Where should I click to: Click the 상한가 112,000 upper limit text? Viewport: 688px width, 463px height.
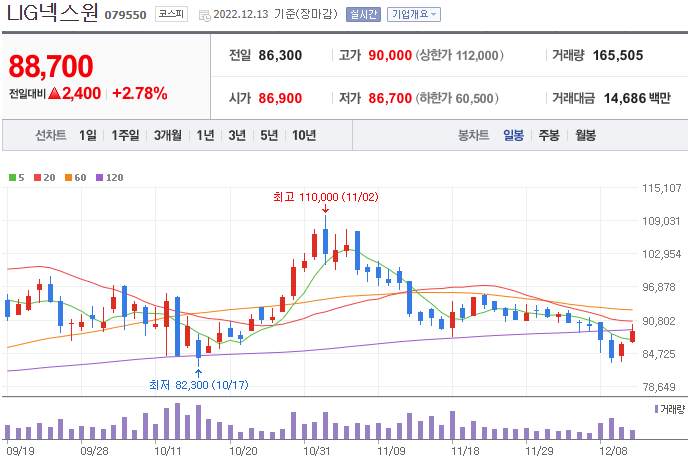coord(459,55)
